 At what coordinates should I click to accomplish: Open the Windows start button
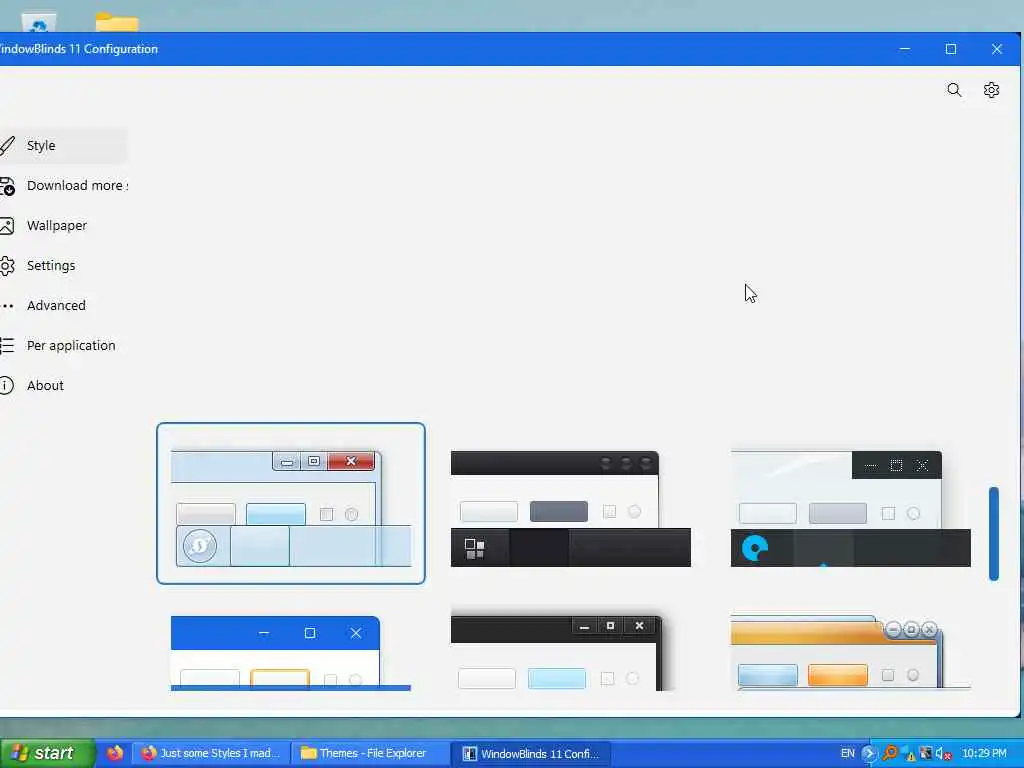(47, 754)
